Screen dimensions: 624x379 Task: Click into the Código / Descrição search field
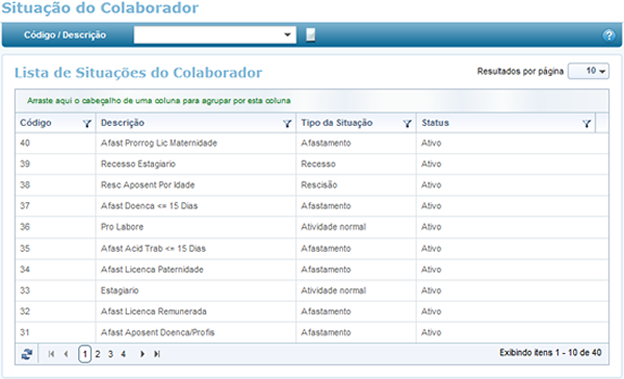tap(207, 35)
